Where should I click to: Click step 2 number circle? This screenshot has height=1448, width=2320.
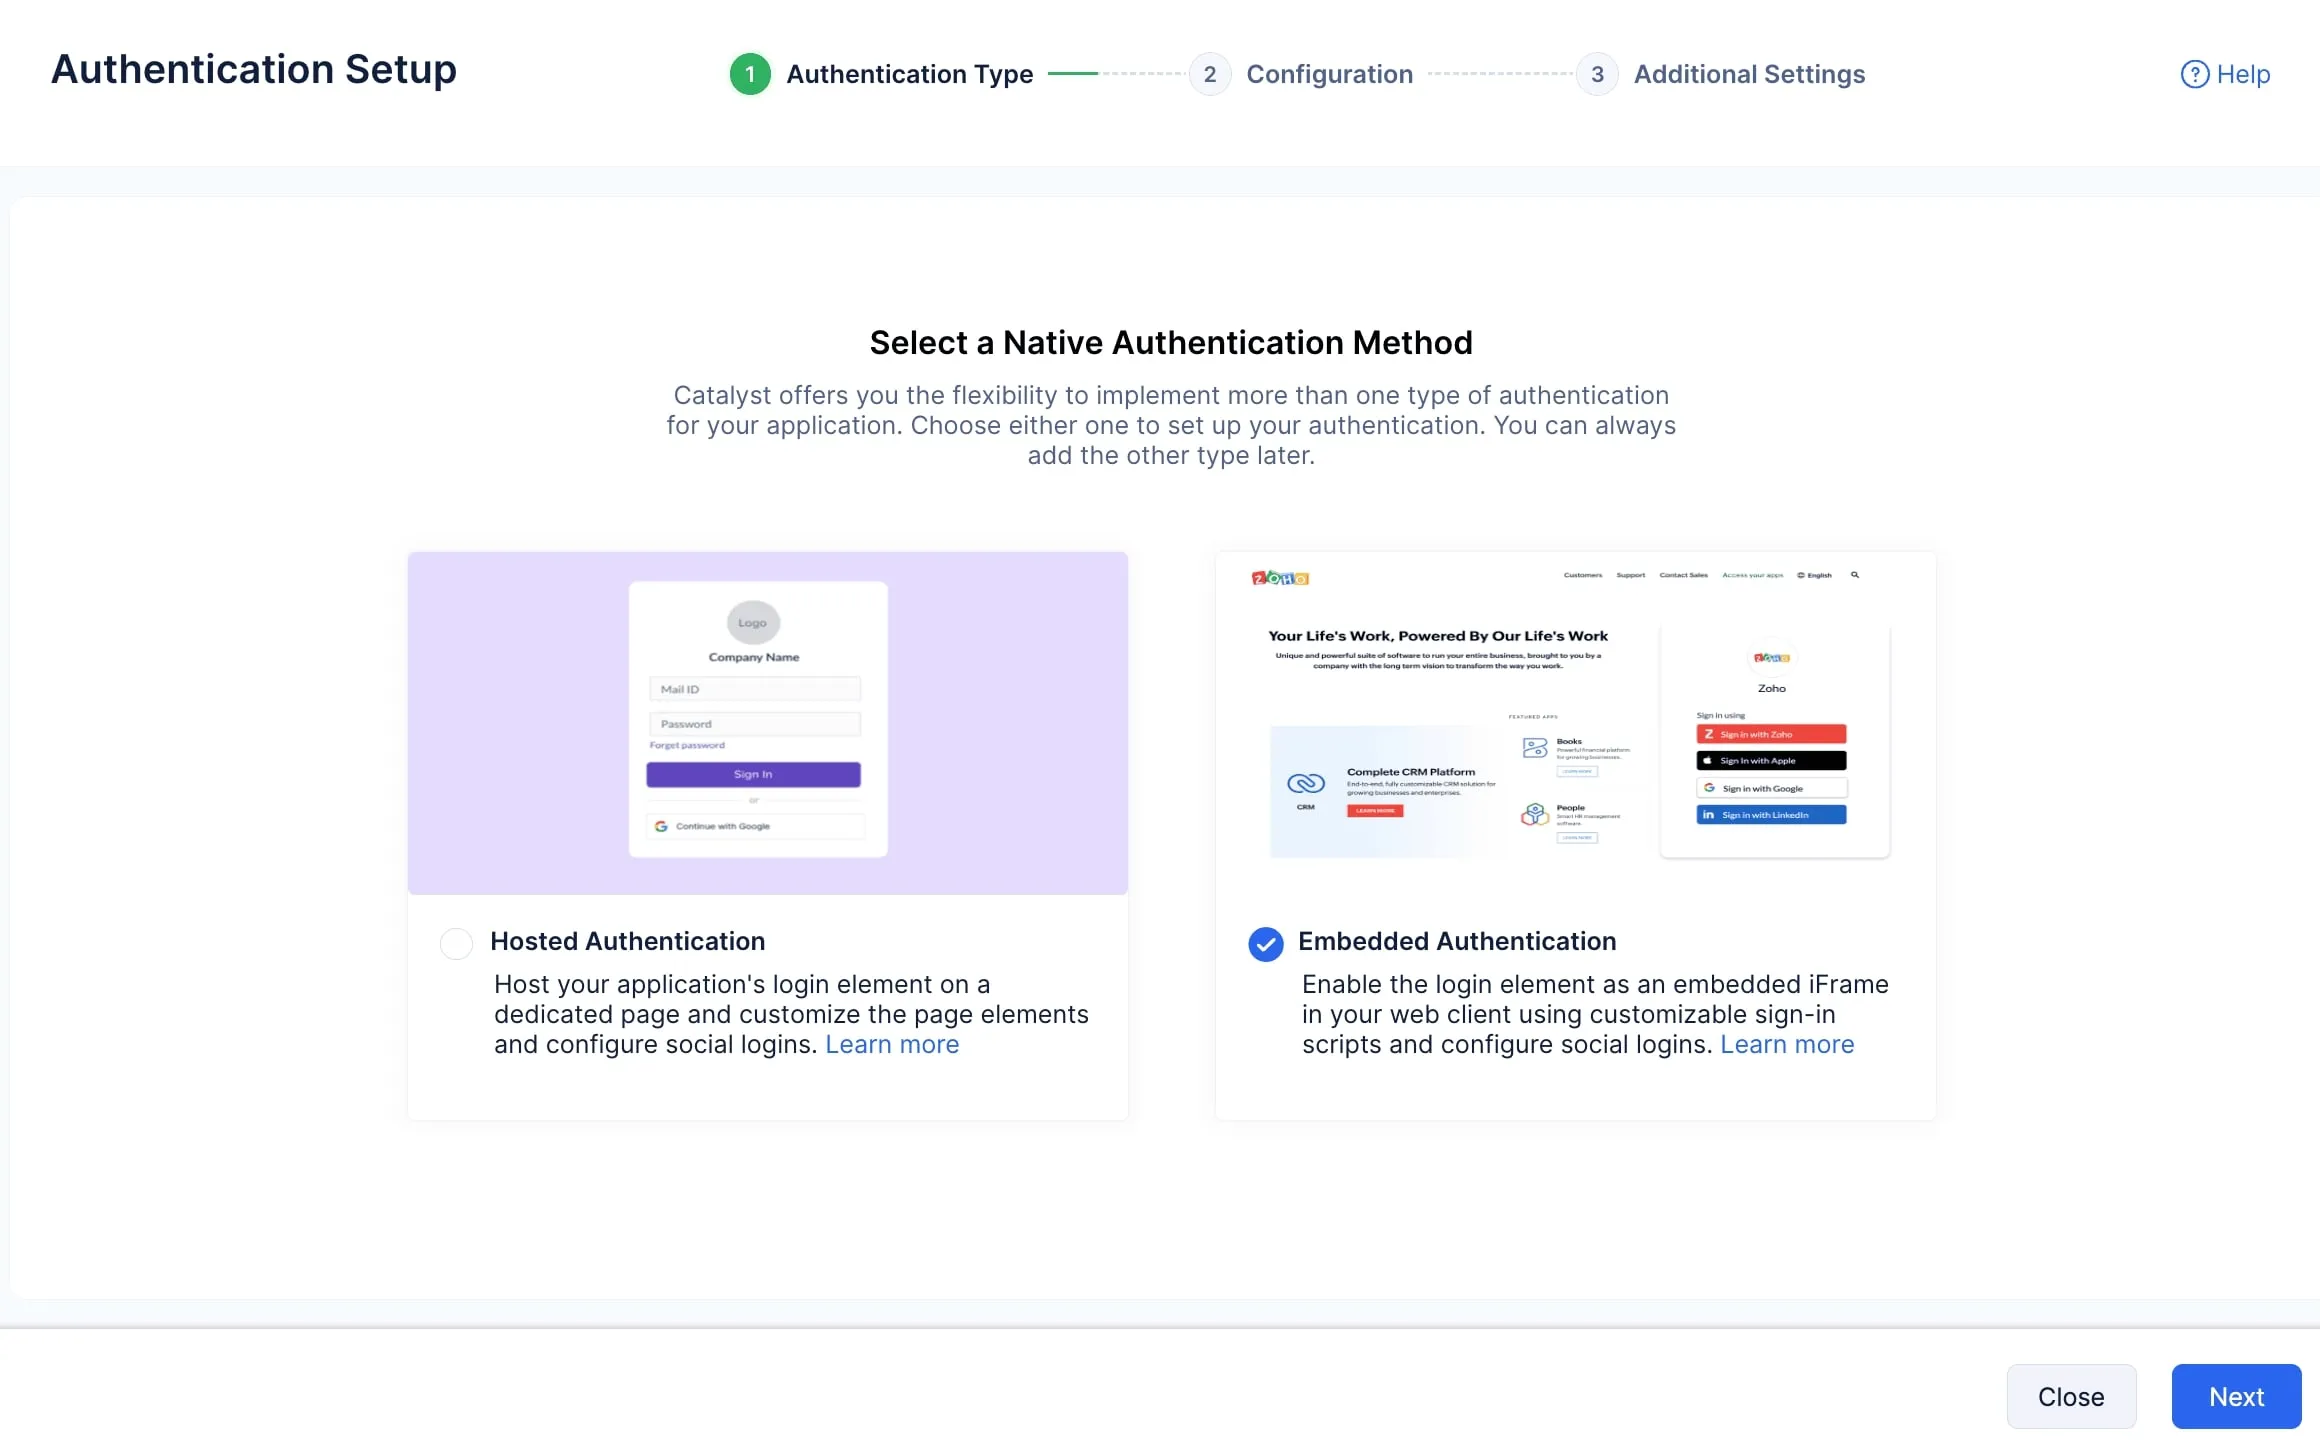[x=1209, y=74]
